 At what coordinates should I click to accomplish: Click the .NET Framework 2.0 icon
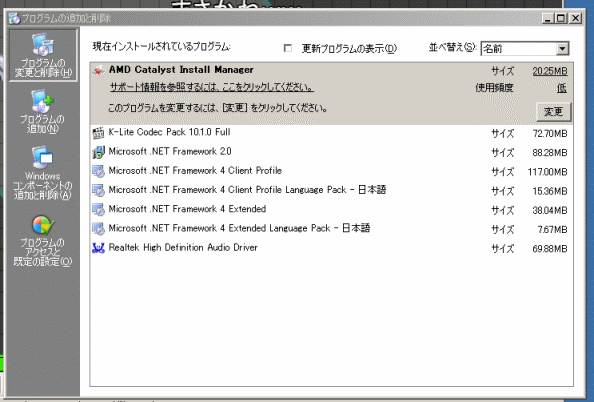[x=98, y=152]
